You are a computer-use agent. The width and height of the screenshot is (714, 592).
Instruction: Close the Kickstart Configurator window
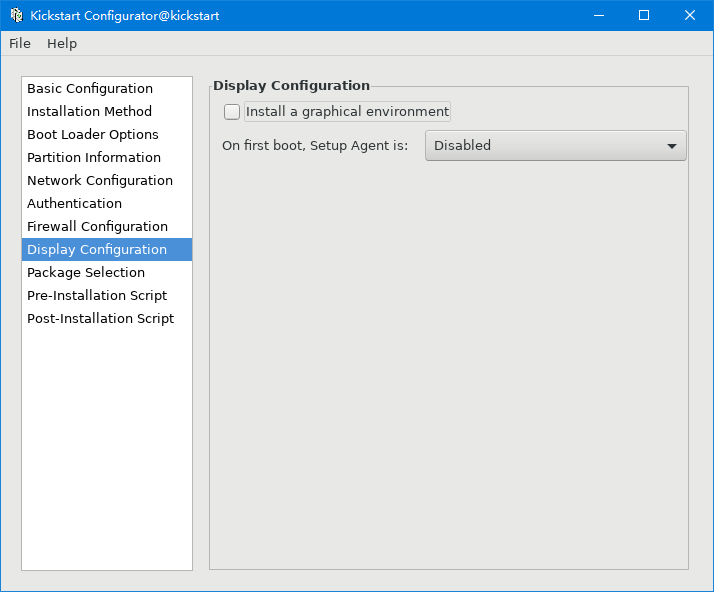(690, 15)
